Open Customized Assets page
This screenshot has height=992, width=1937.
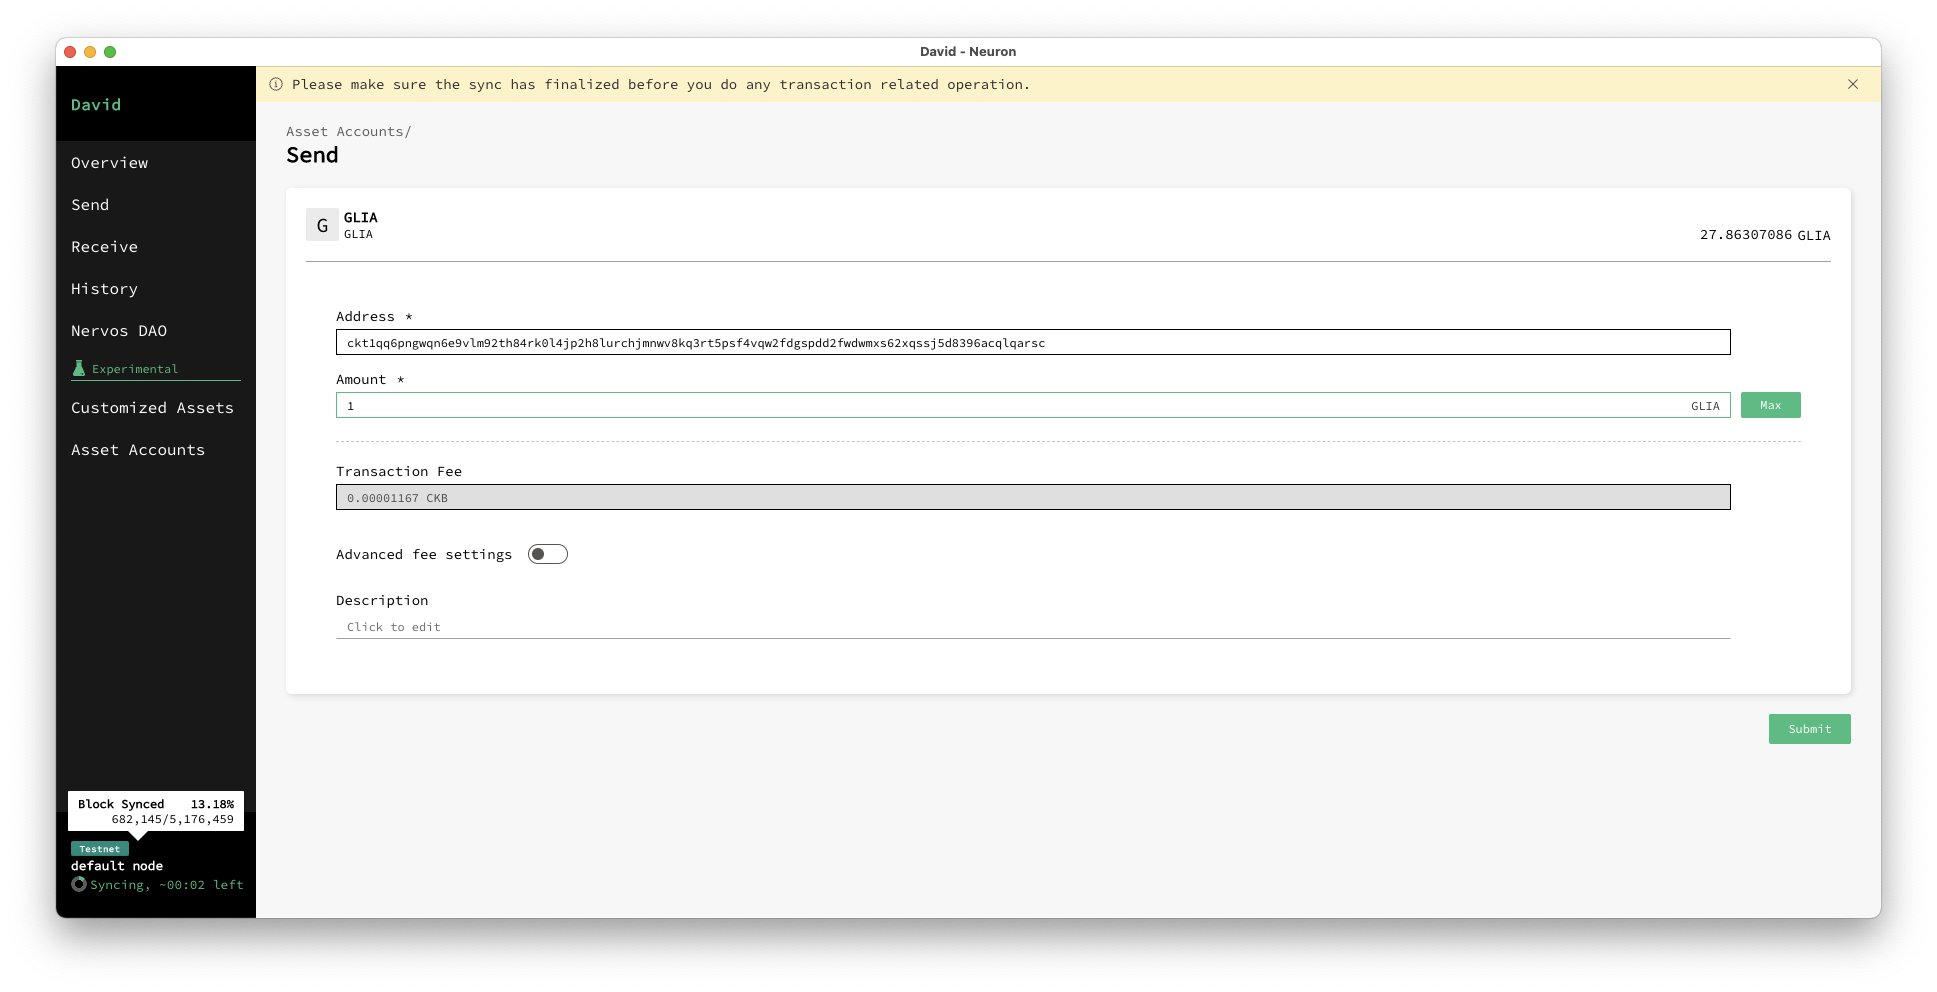pyautogui.click(x=152, y=408)
